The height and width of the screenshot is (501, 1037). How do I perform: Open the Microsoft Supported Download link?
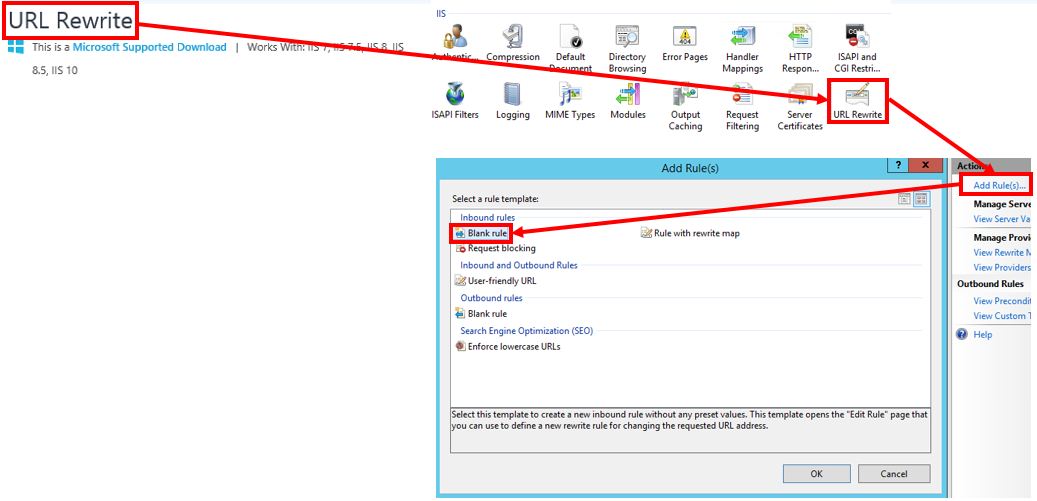tap(149, 47)
